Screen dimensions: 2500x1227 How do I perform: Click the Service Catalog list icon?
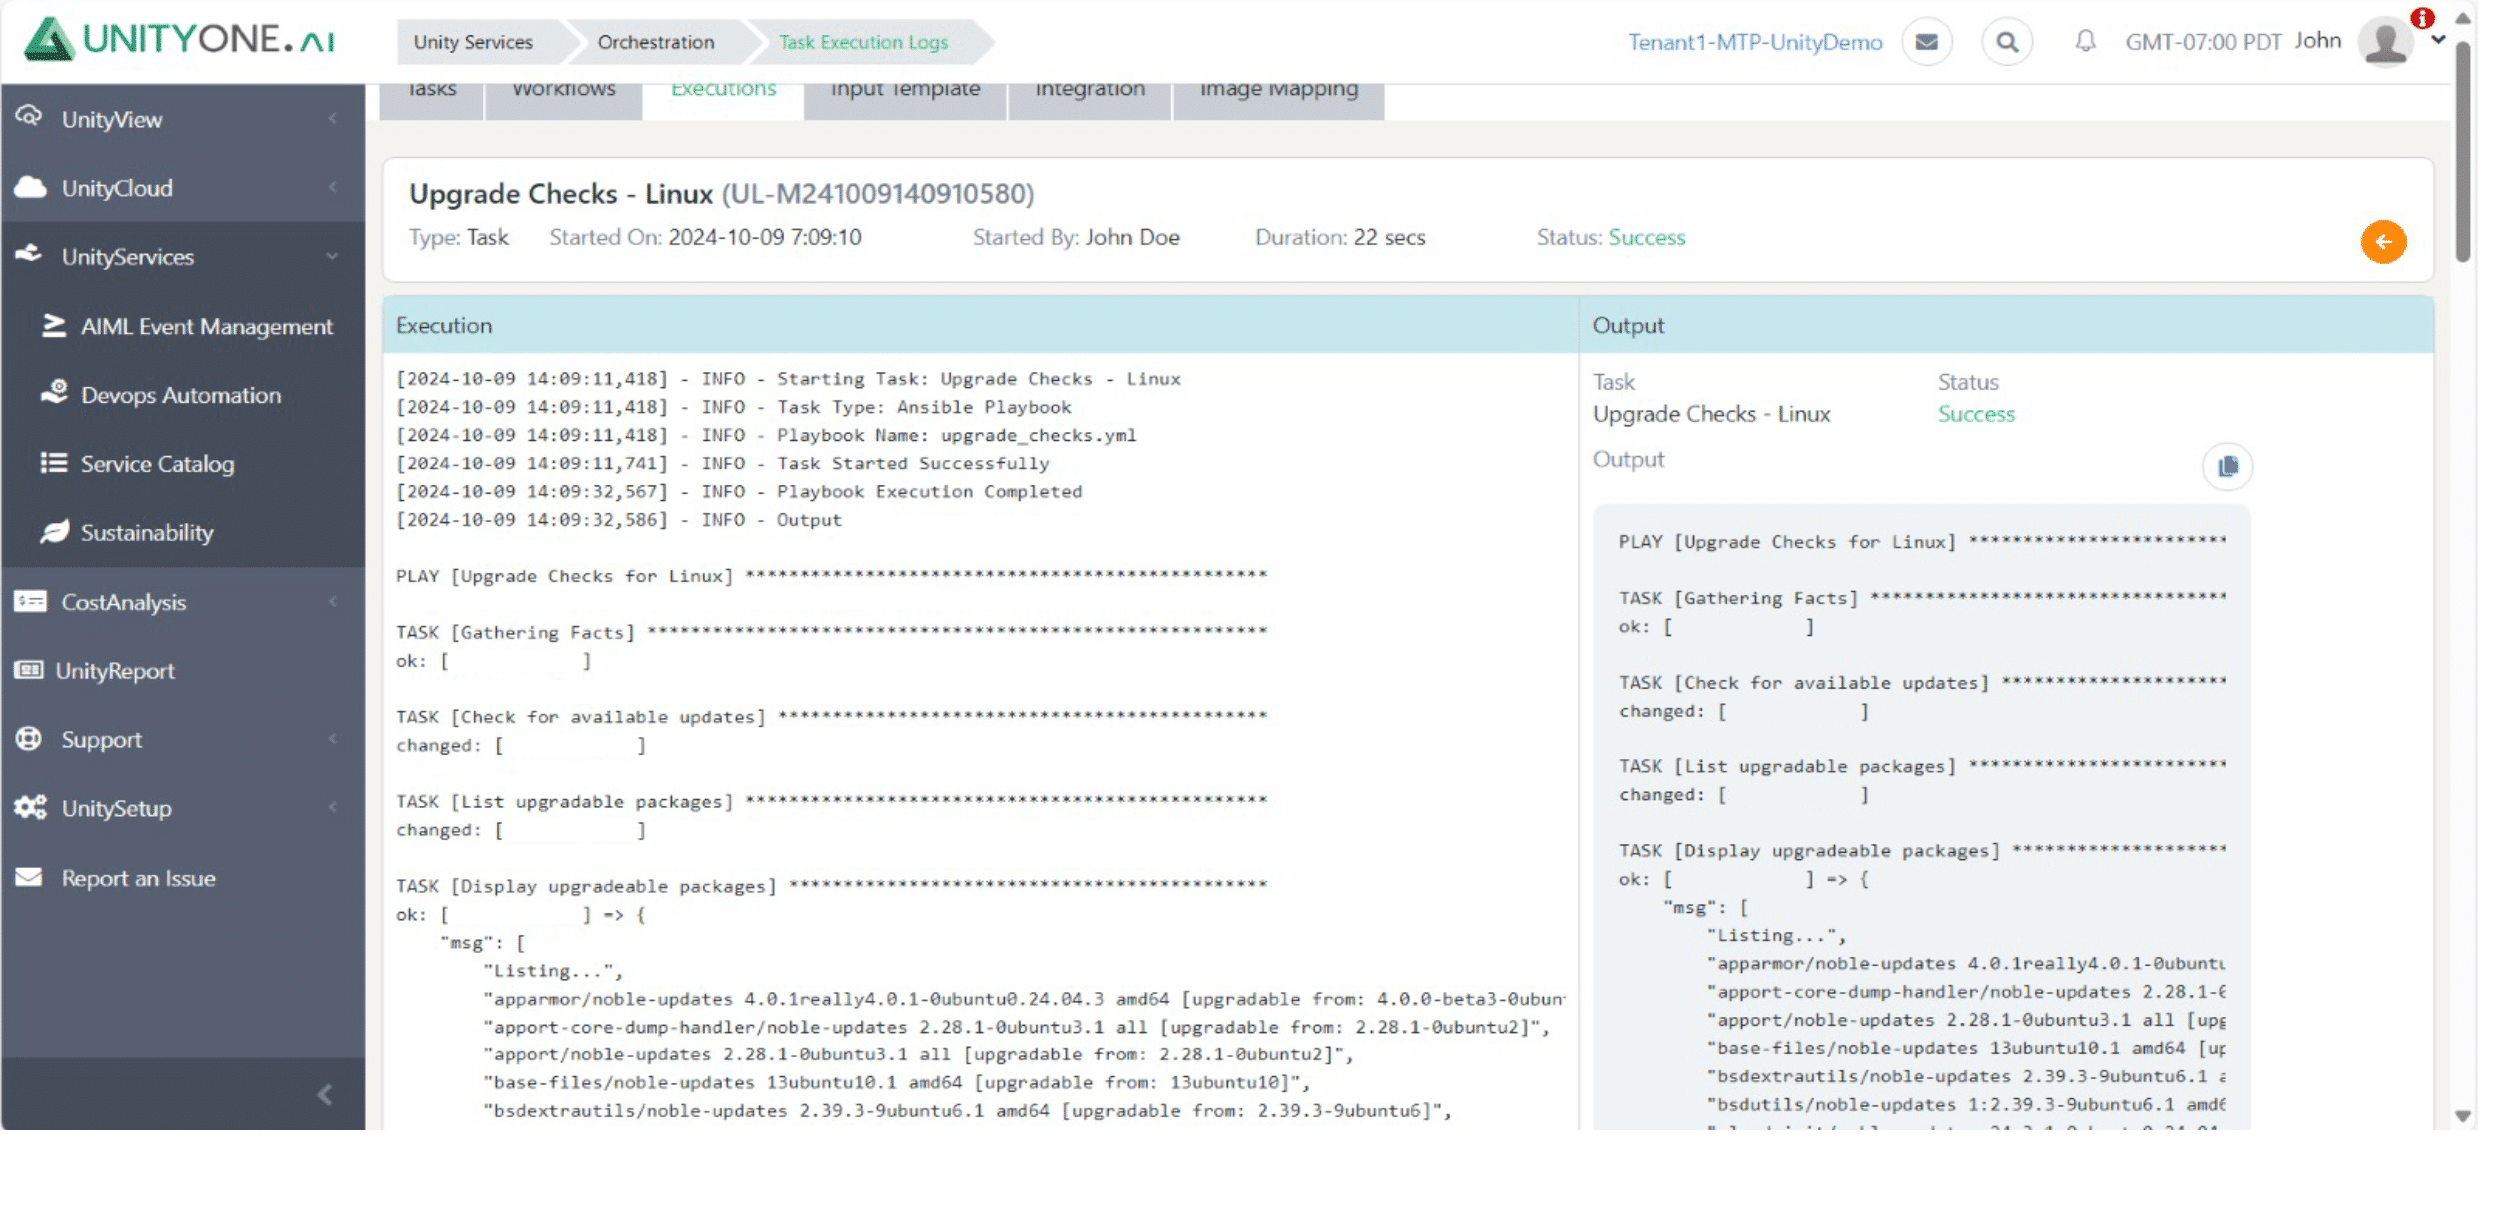click(x=53, y=463)
